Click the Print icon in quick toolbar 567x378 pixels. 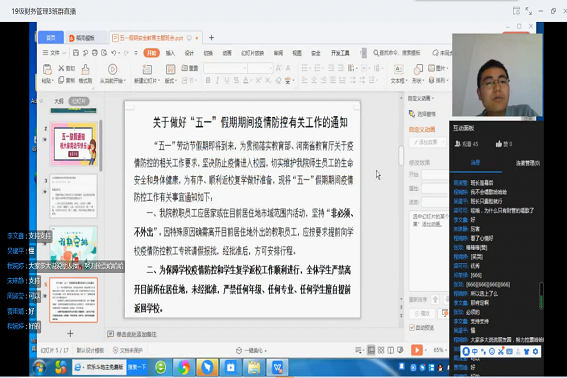95,53
